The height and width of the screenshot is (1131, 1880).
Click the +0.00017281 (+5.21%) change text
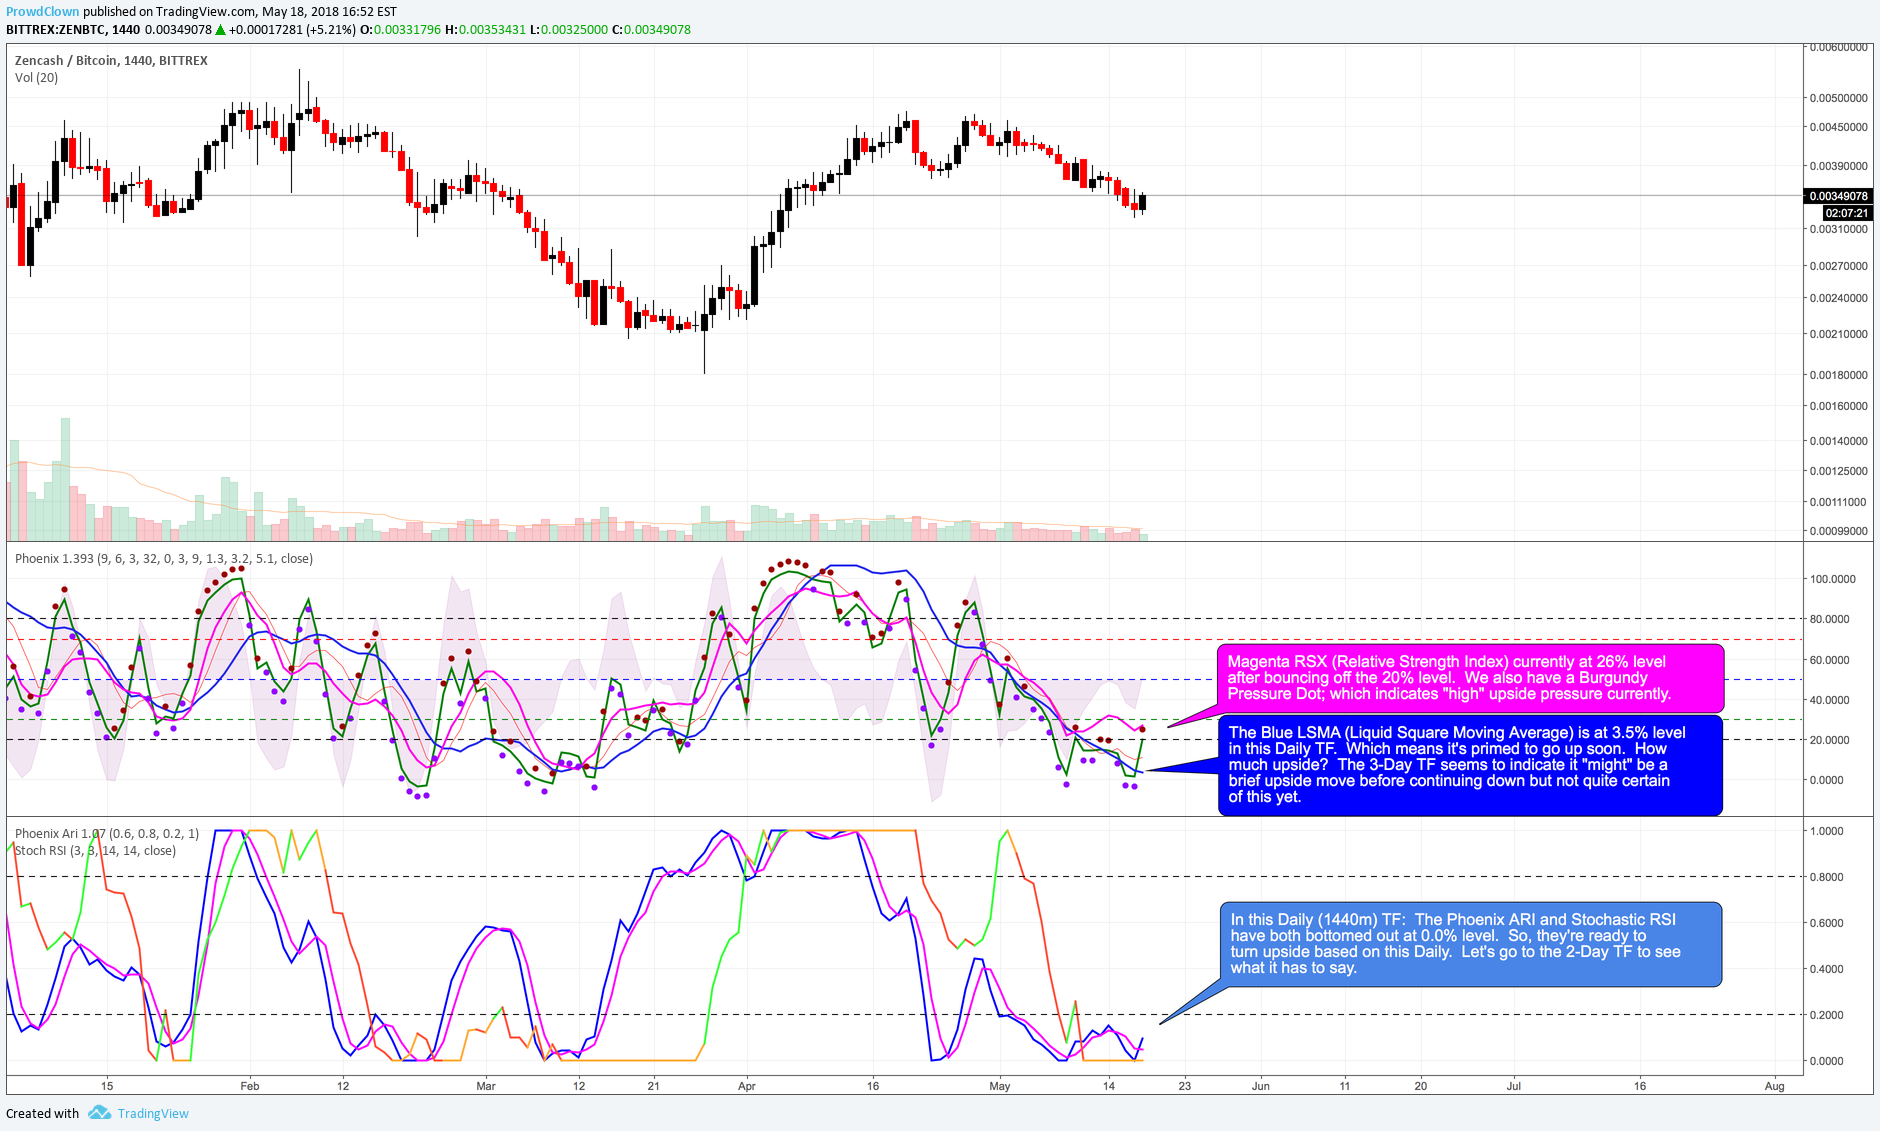(292, 30)
